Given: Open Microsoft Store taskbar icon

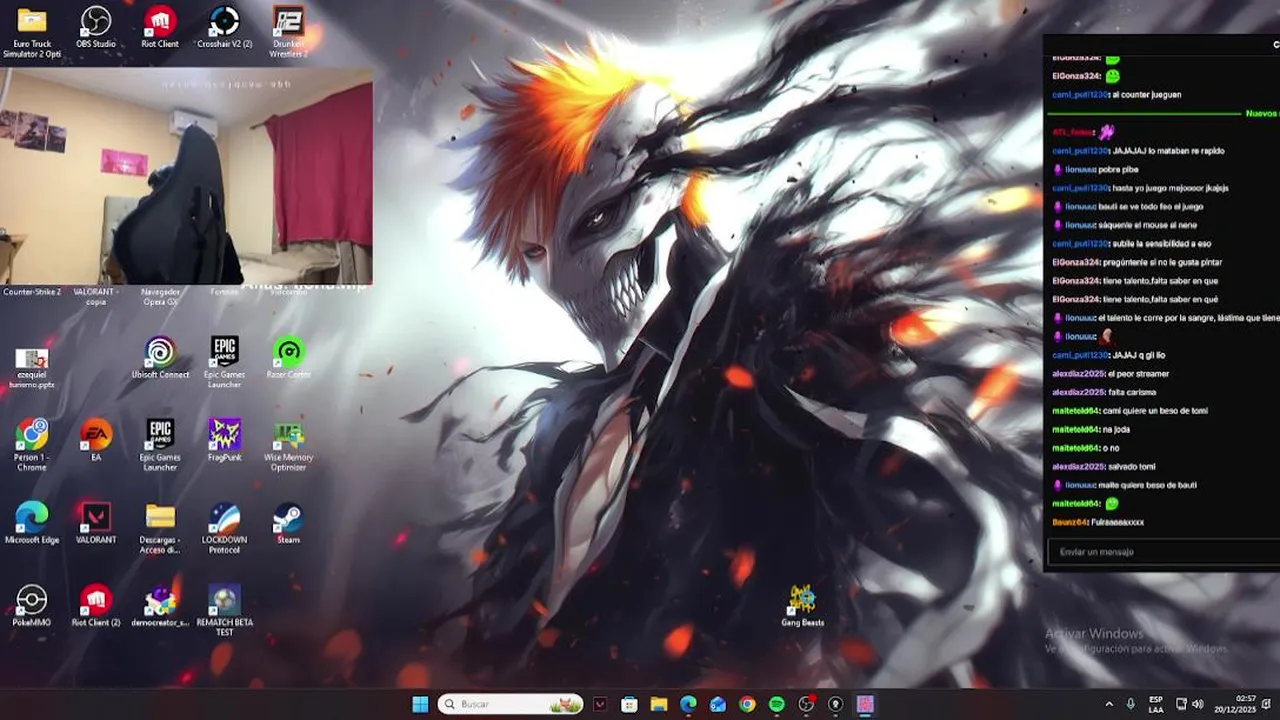Looking at the screenshot, I should pyautogui.click(x=629, y=704).
